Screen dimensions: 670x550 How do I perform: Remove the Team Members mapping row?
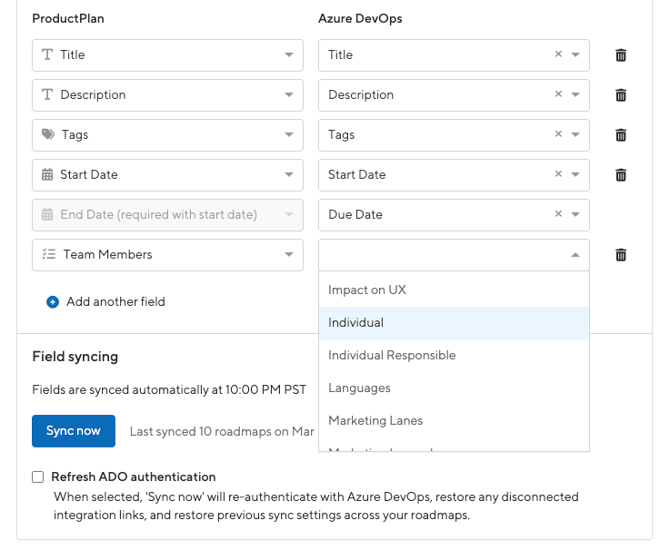(620, 255)
